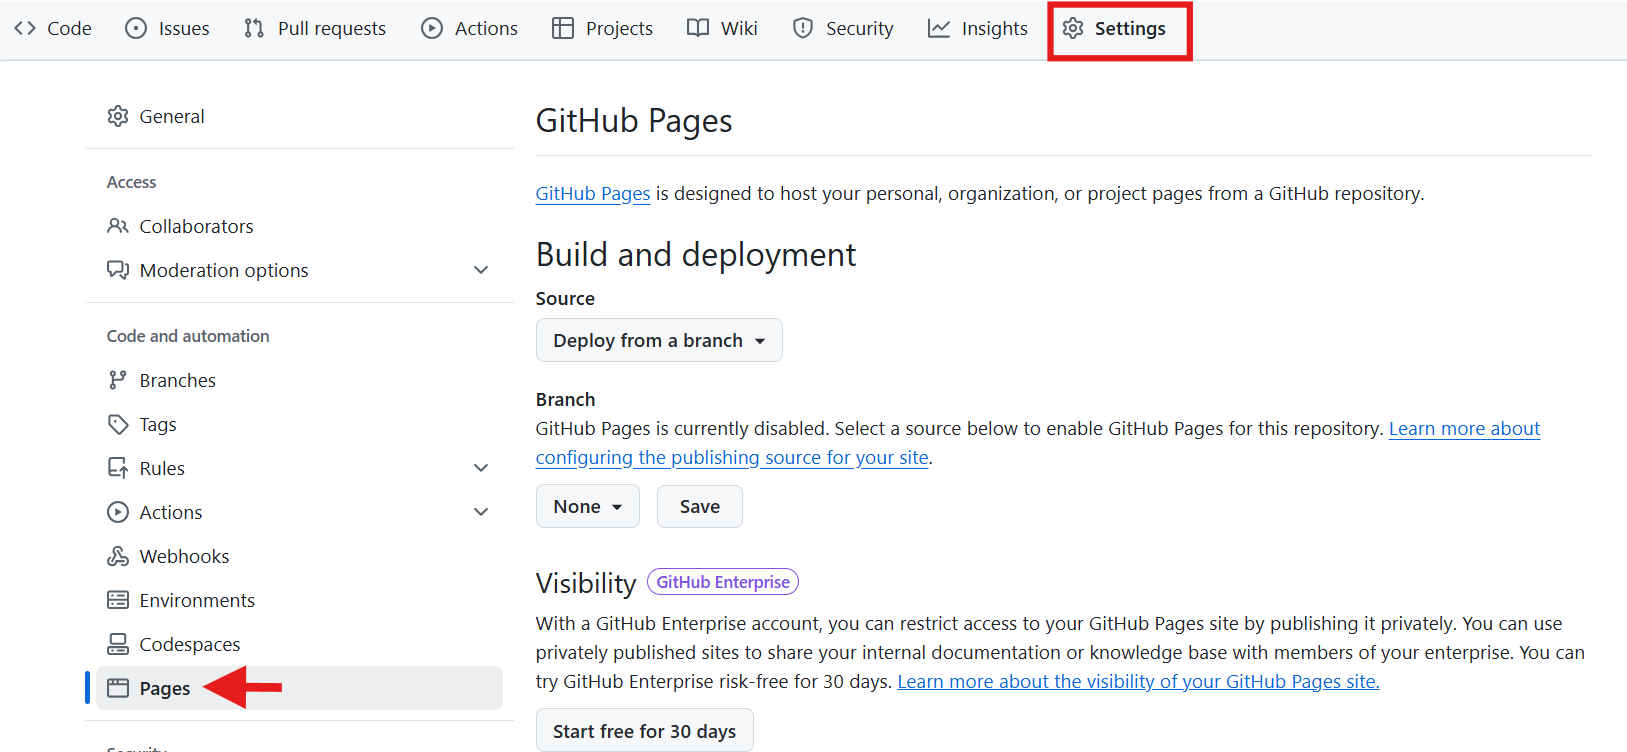Click the Webhooks icon in sidebar
The height and width of the screenshot is (752, 1627).
point(118,556)
